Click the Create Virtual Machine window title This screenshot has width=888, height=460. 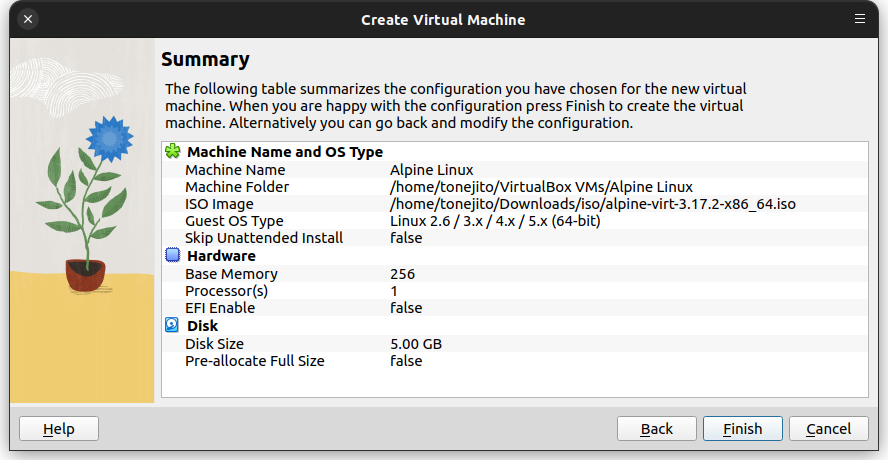(x=443, y=20)
